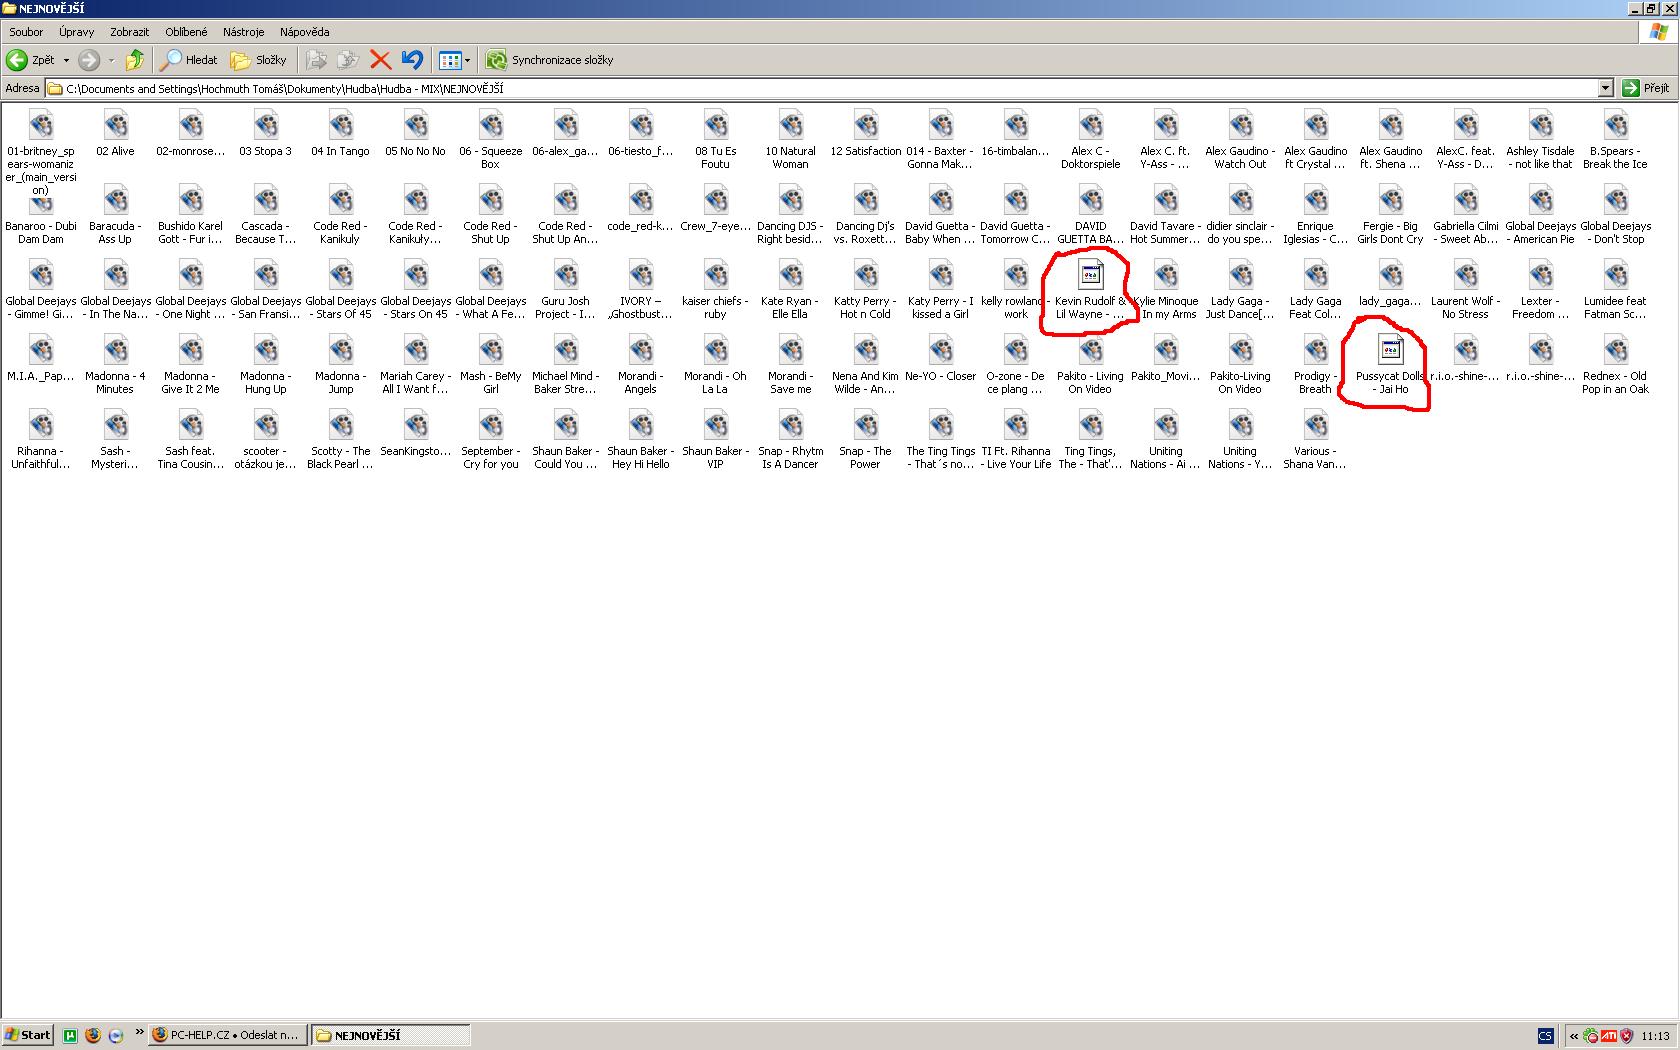Select the 'Fergie - Big Girls Dont Cry' file name

[1390, 233]
